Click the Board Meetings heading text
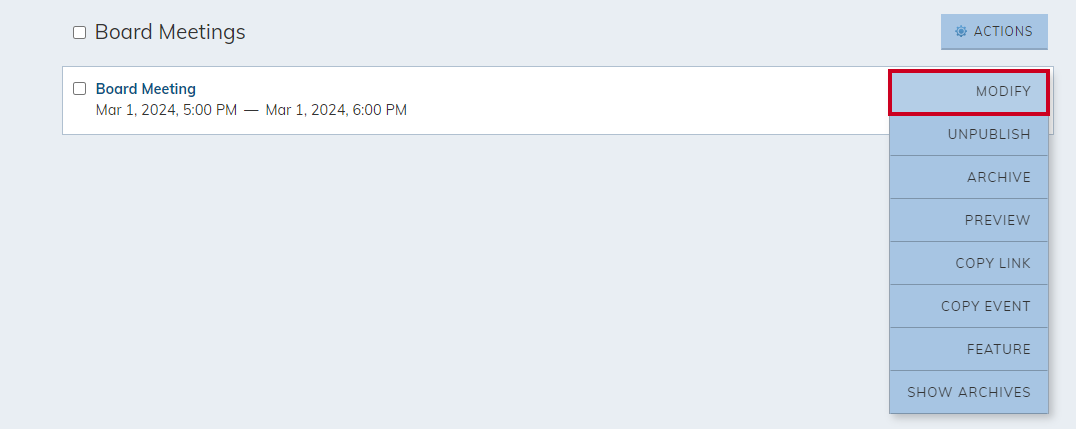1076x429 pixels. [169, 32]
